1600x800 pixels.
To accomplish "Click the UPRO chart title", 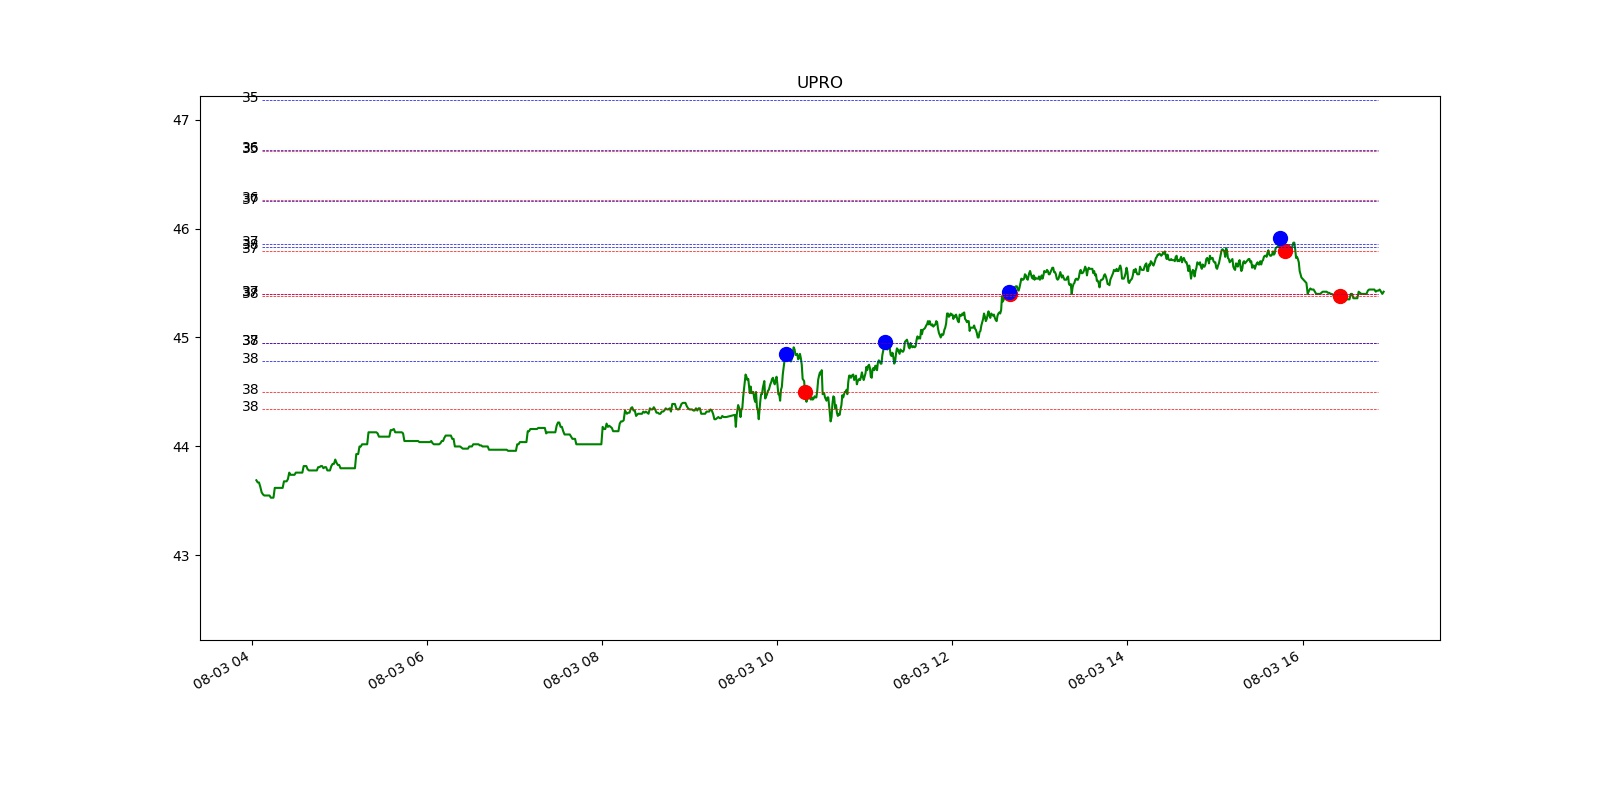I will pos(819,82).
